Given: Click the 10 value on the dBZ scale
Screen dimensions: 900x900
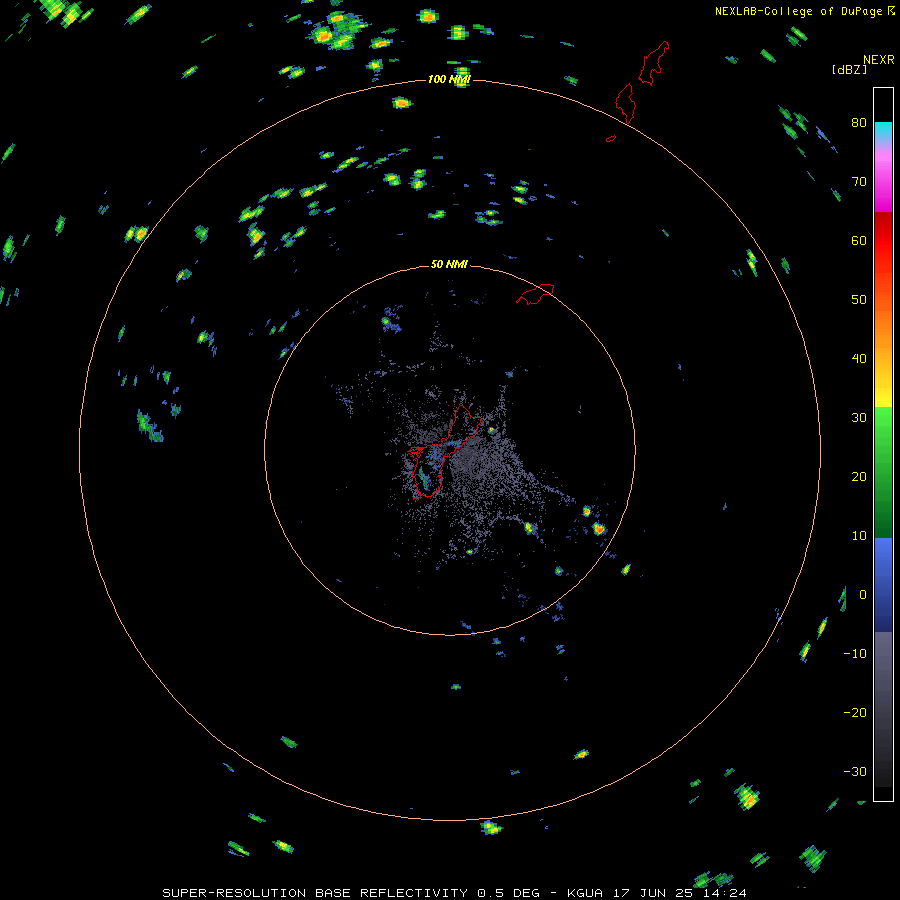Looking at the screenshot, I should pyautogui.click(x=859, y=536).
